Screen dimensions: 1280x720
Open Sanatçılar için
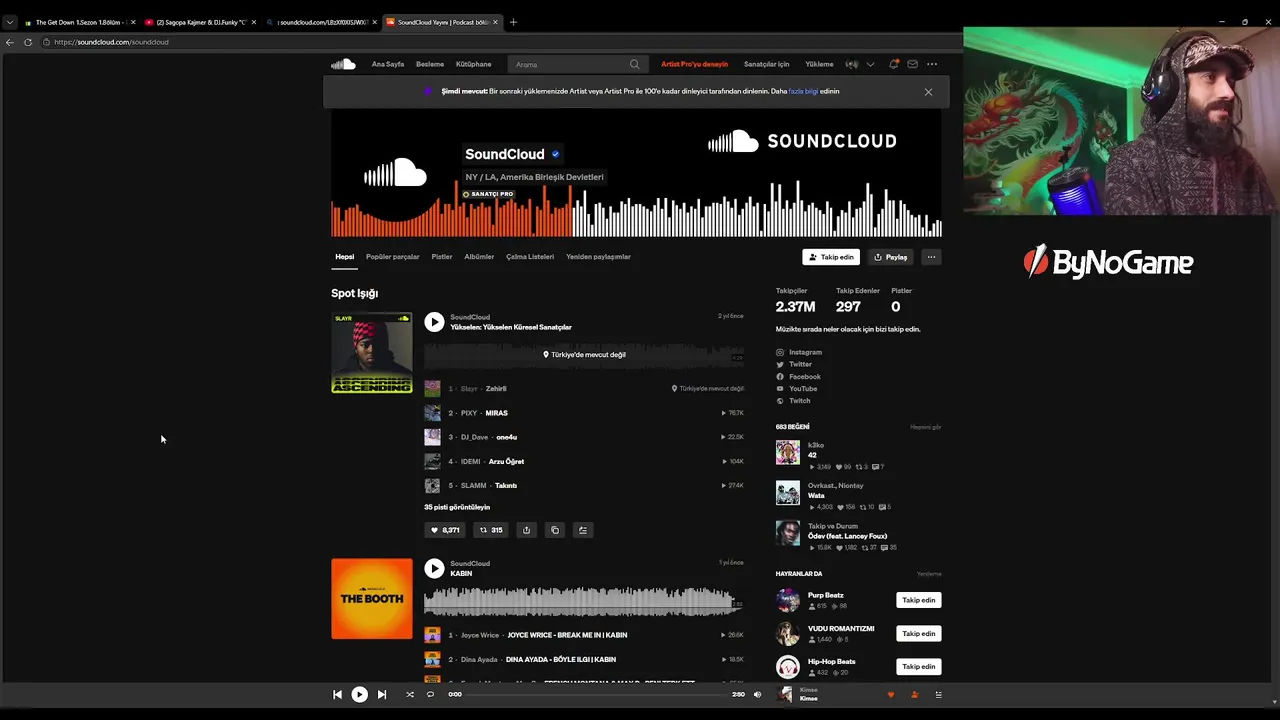click(766, 64)
